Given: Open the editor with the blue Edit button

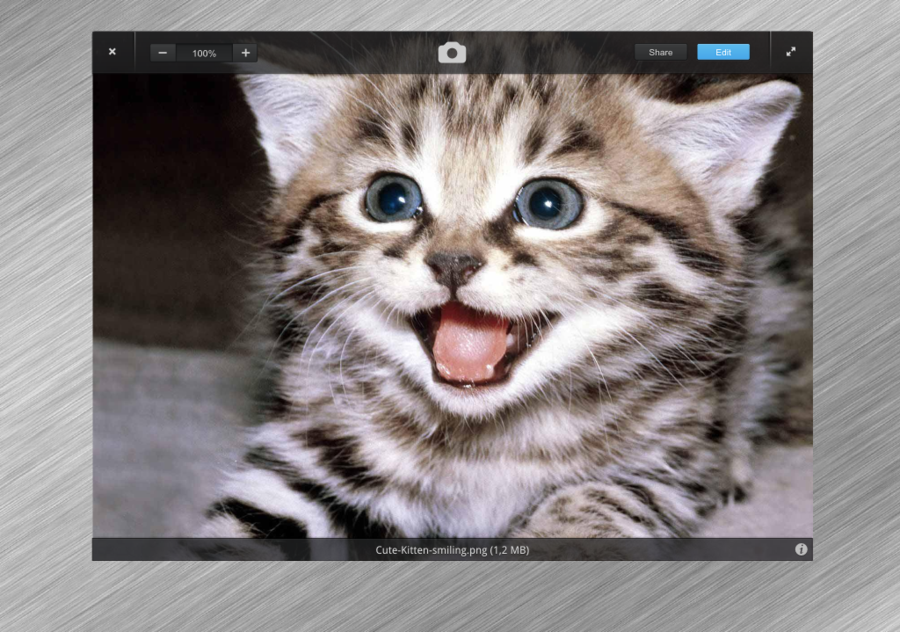Looking at the screenshot, I should 723,52.
